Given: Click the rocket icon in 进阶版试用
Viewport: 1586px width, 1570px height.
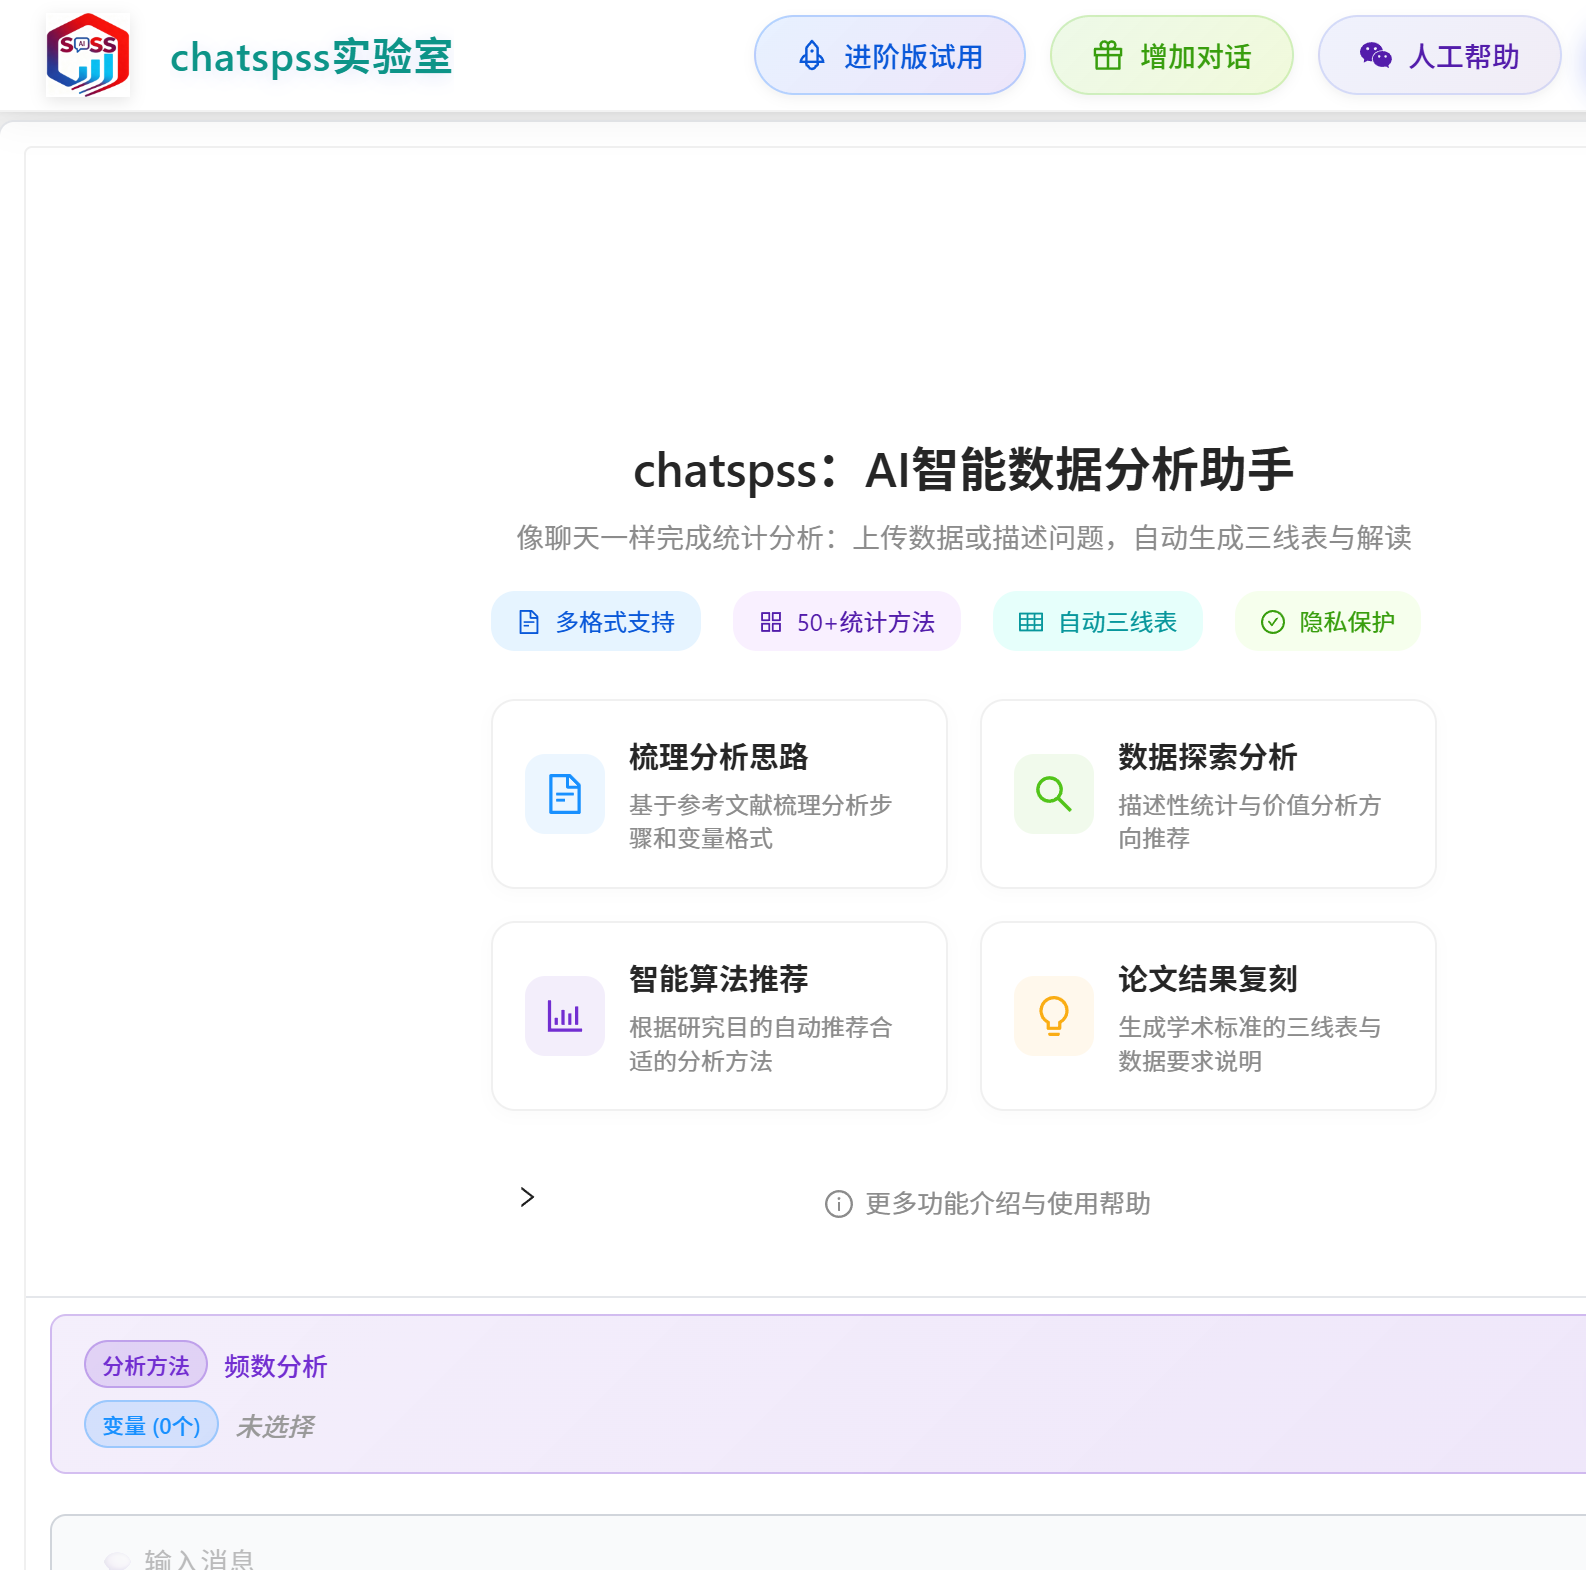Looking at the screenshot, I should 812,56.
